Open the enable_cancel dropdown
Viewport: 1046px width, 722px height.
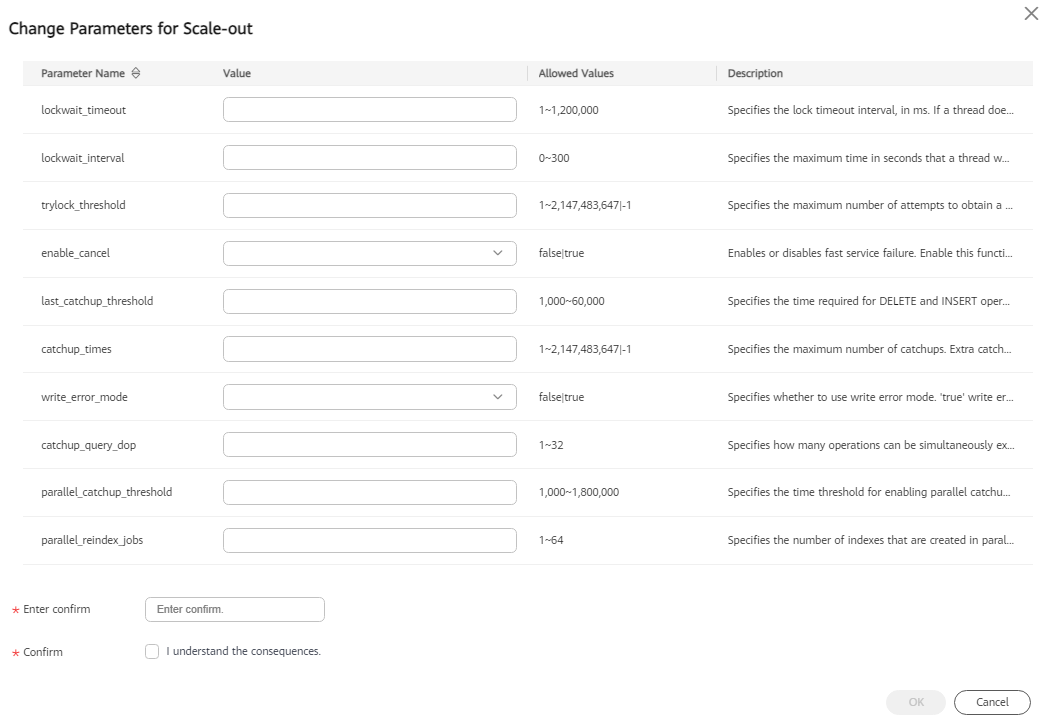[x=370, y=254]
